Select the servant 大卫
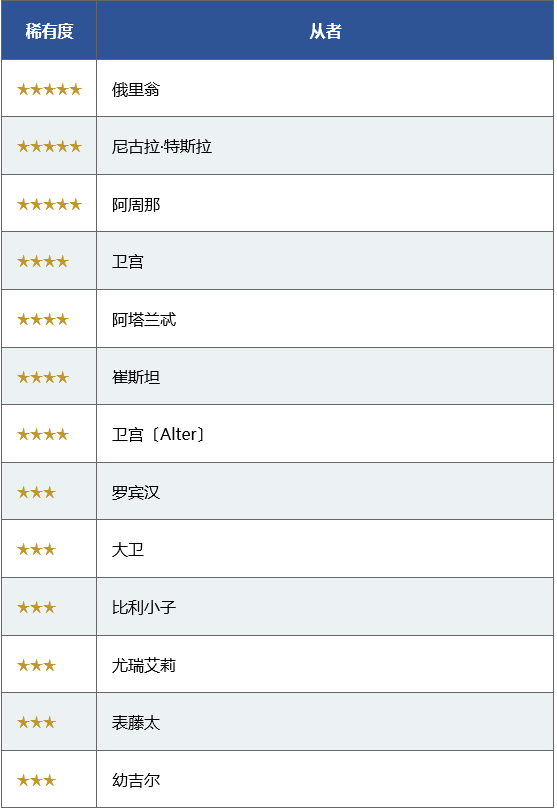The height and width of the screenshot is (810, 557). coord(128,549)
